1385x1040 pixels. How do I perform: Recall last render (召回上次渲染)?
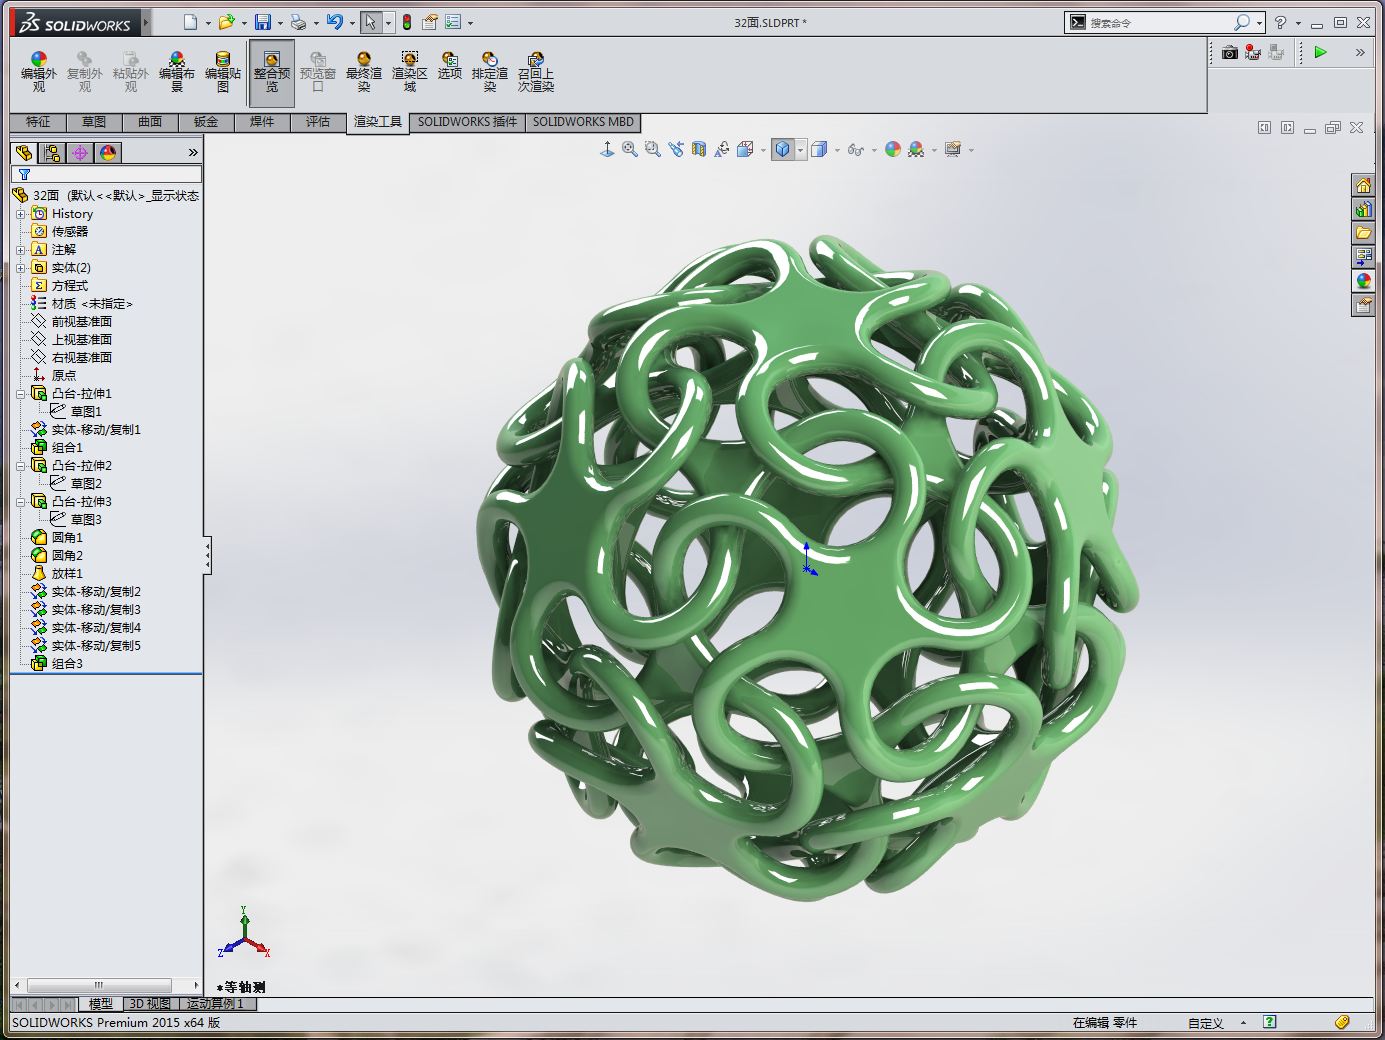pyautogui.click(x=536, y=72)
